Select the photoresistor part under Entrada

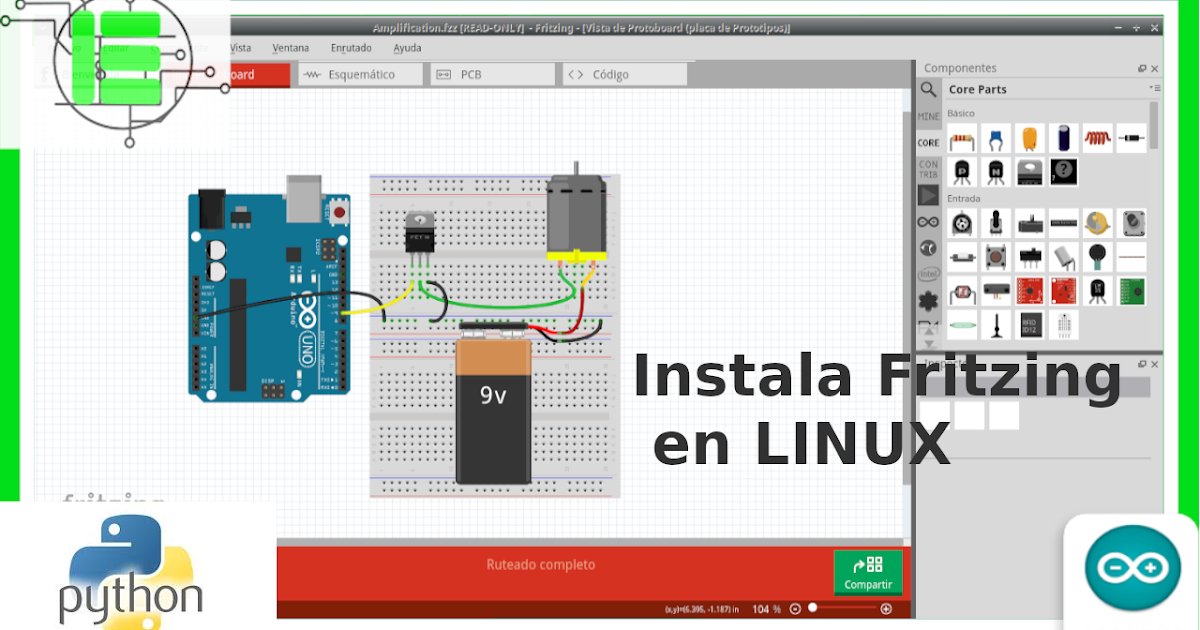pos(961,293)
